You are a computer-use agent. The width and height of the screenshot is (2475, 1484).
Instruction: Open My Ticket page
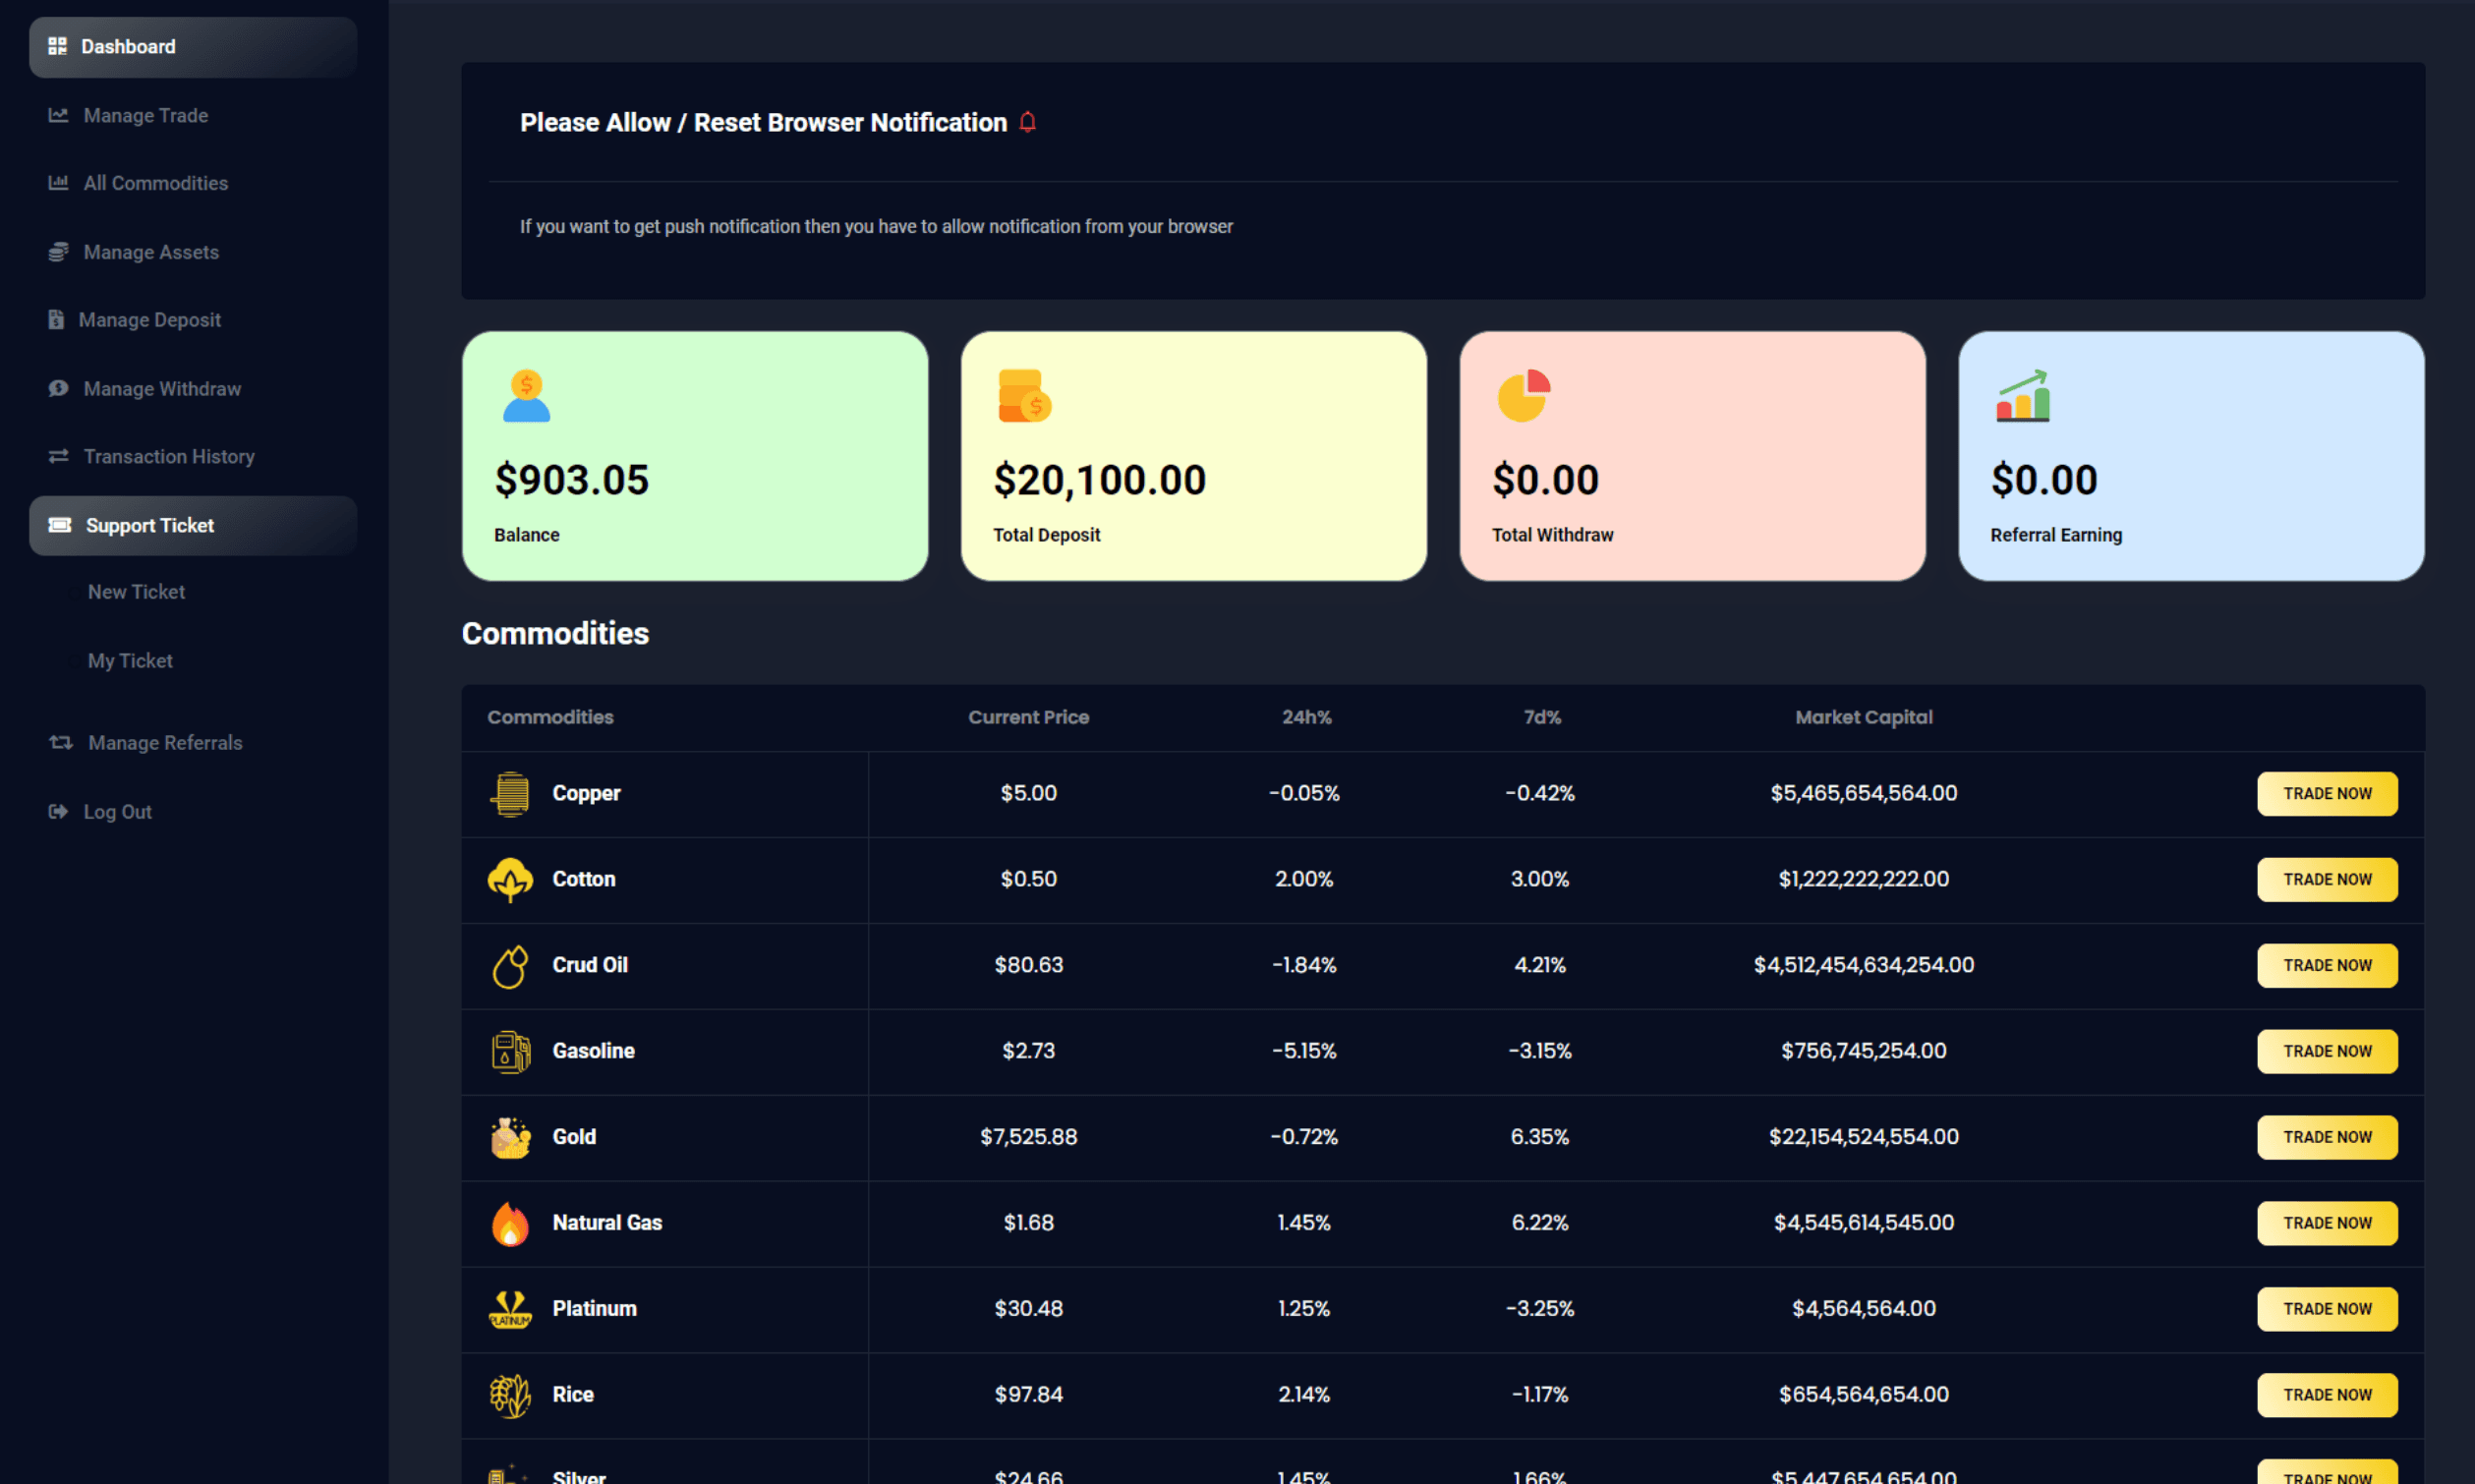click(130, 660)
